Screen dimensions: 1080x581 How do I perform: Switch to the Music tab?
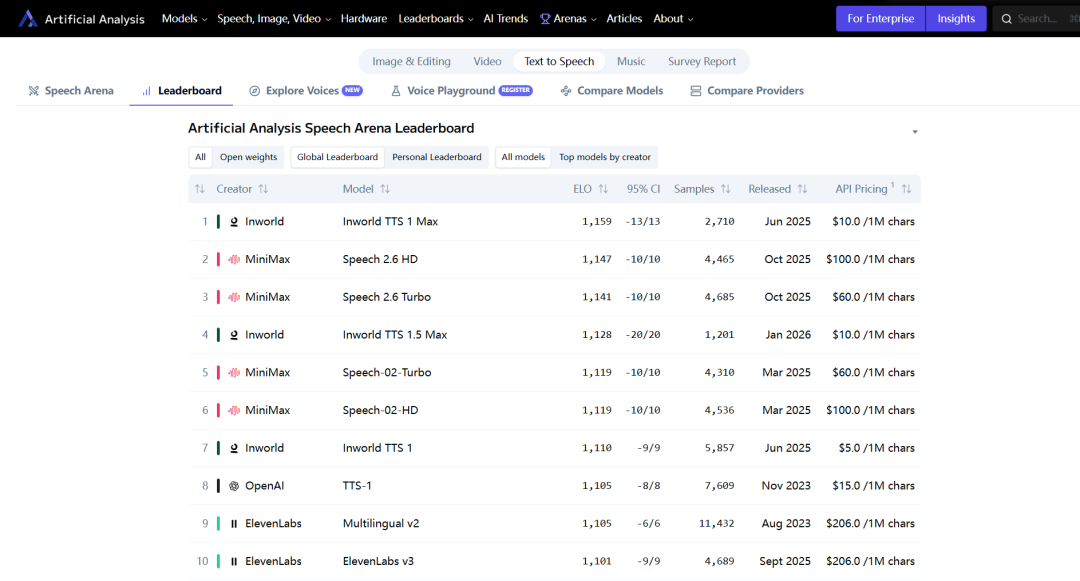coord(631,61)
